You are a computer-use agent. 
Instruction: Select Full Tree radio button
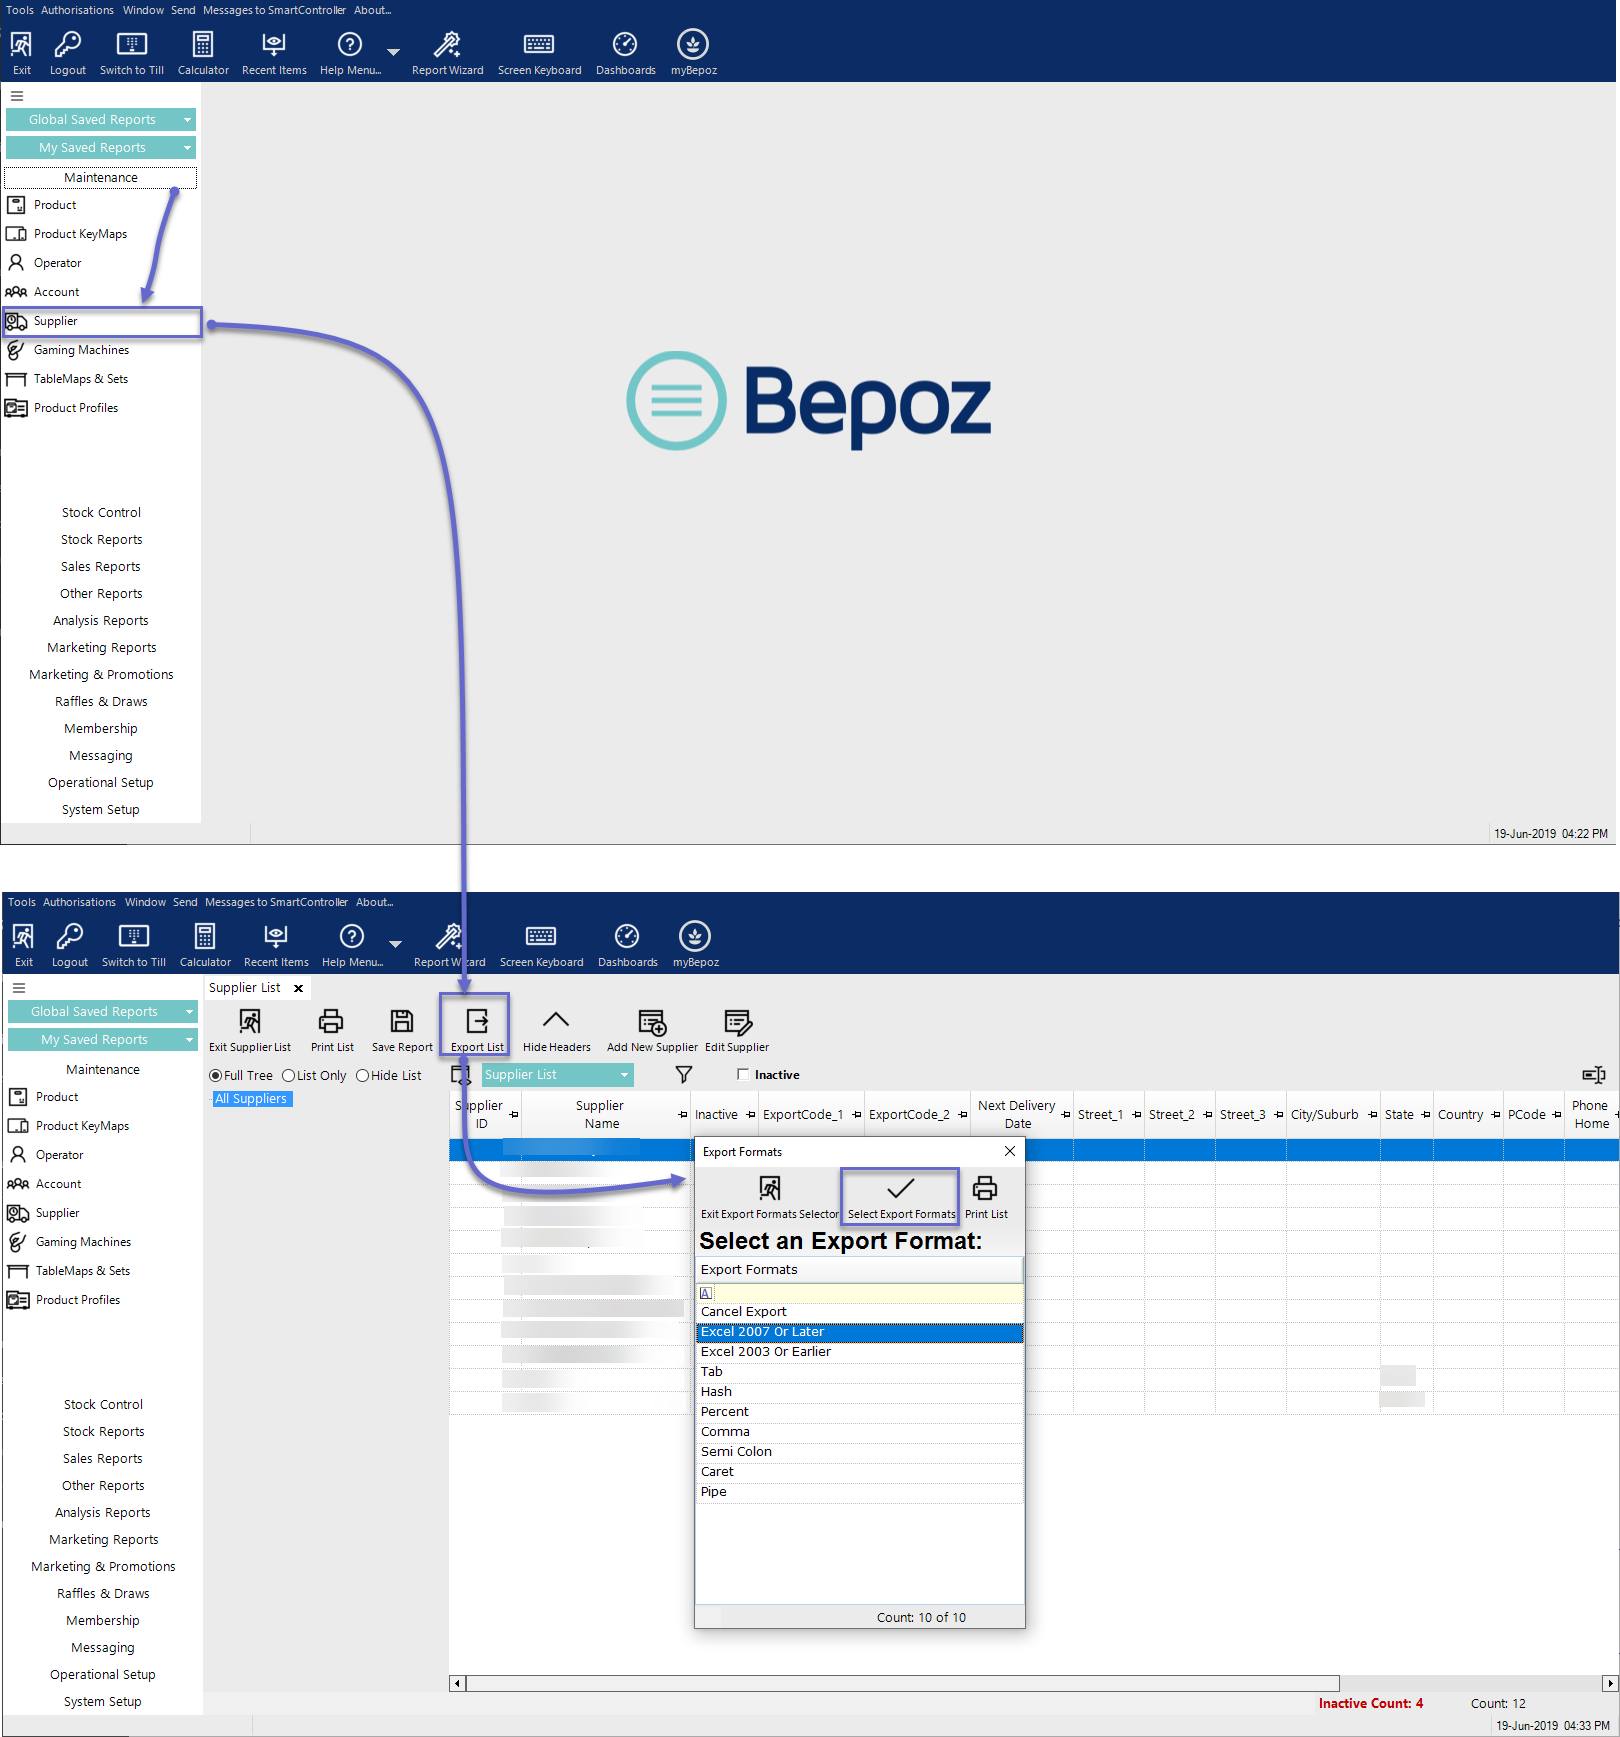pos(215,1076)
